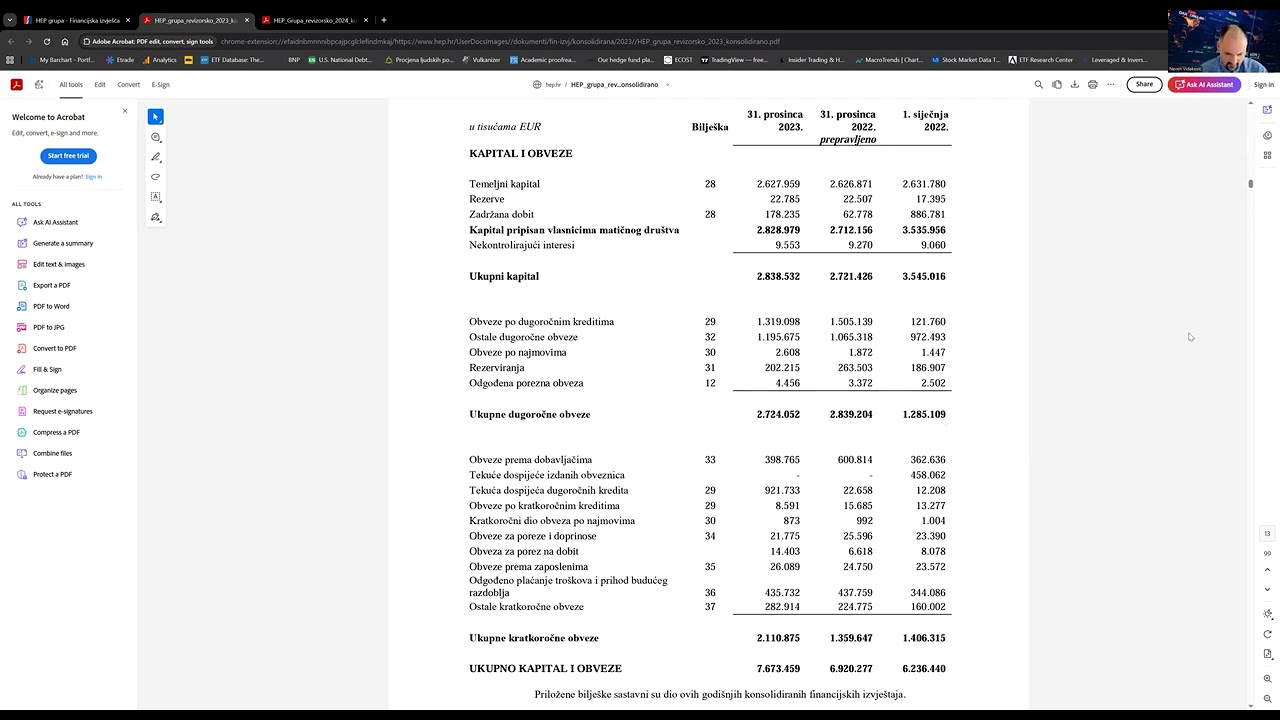The width and height of the screenshot is (1280, 720).
Task: Choose the highlight pen tool
Action: (x=155, y=157)
